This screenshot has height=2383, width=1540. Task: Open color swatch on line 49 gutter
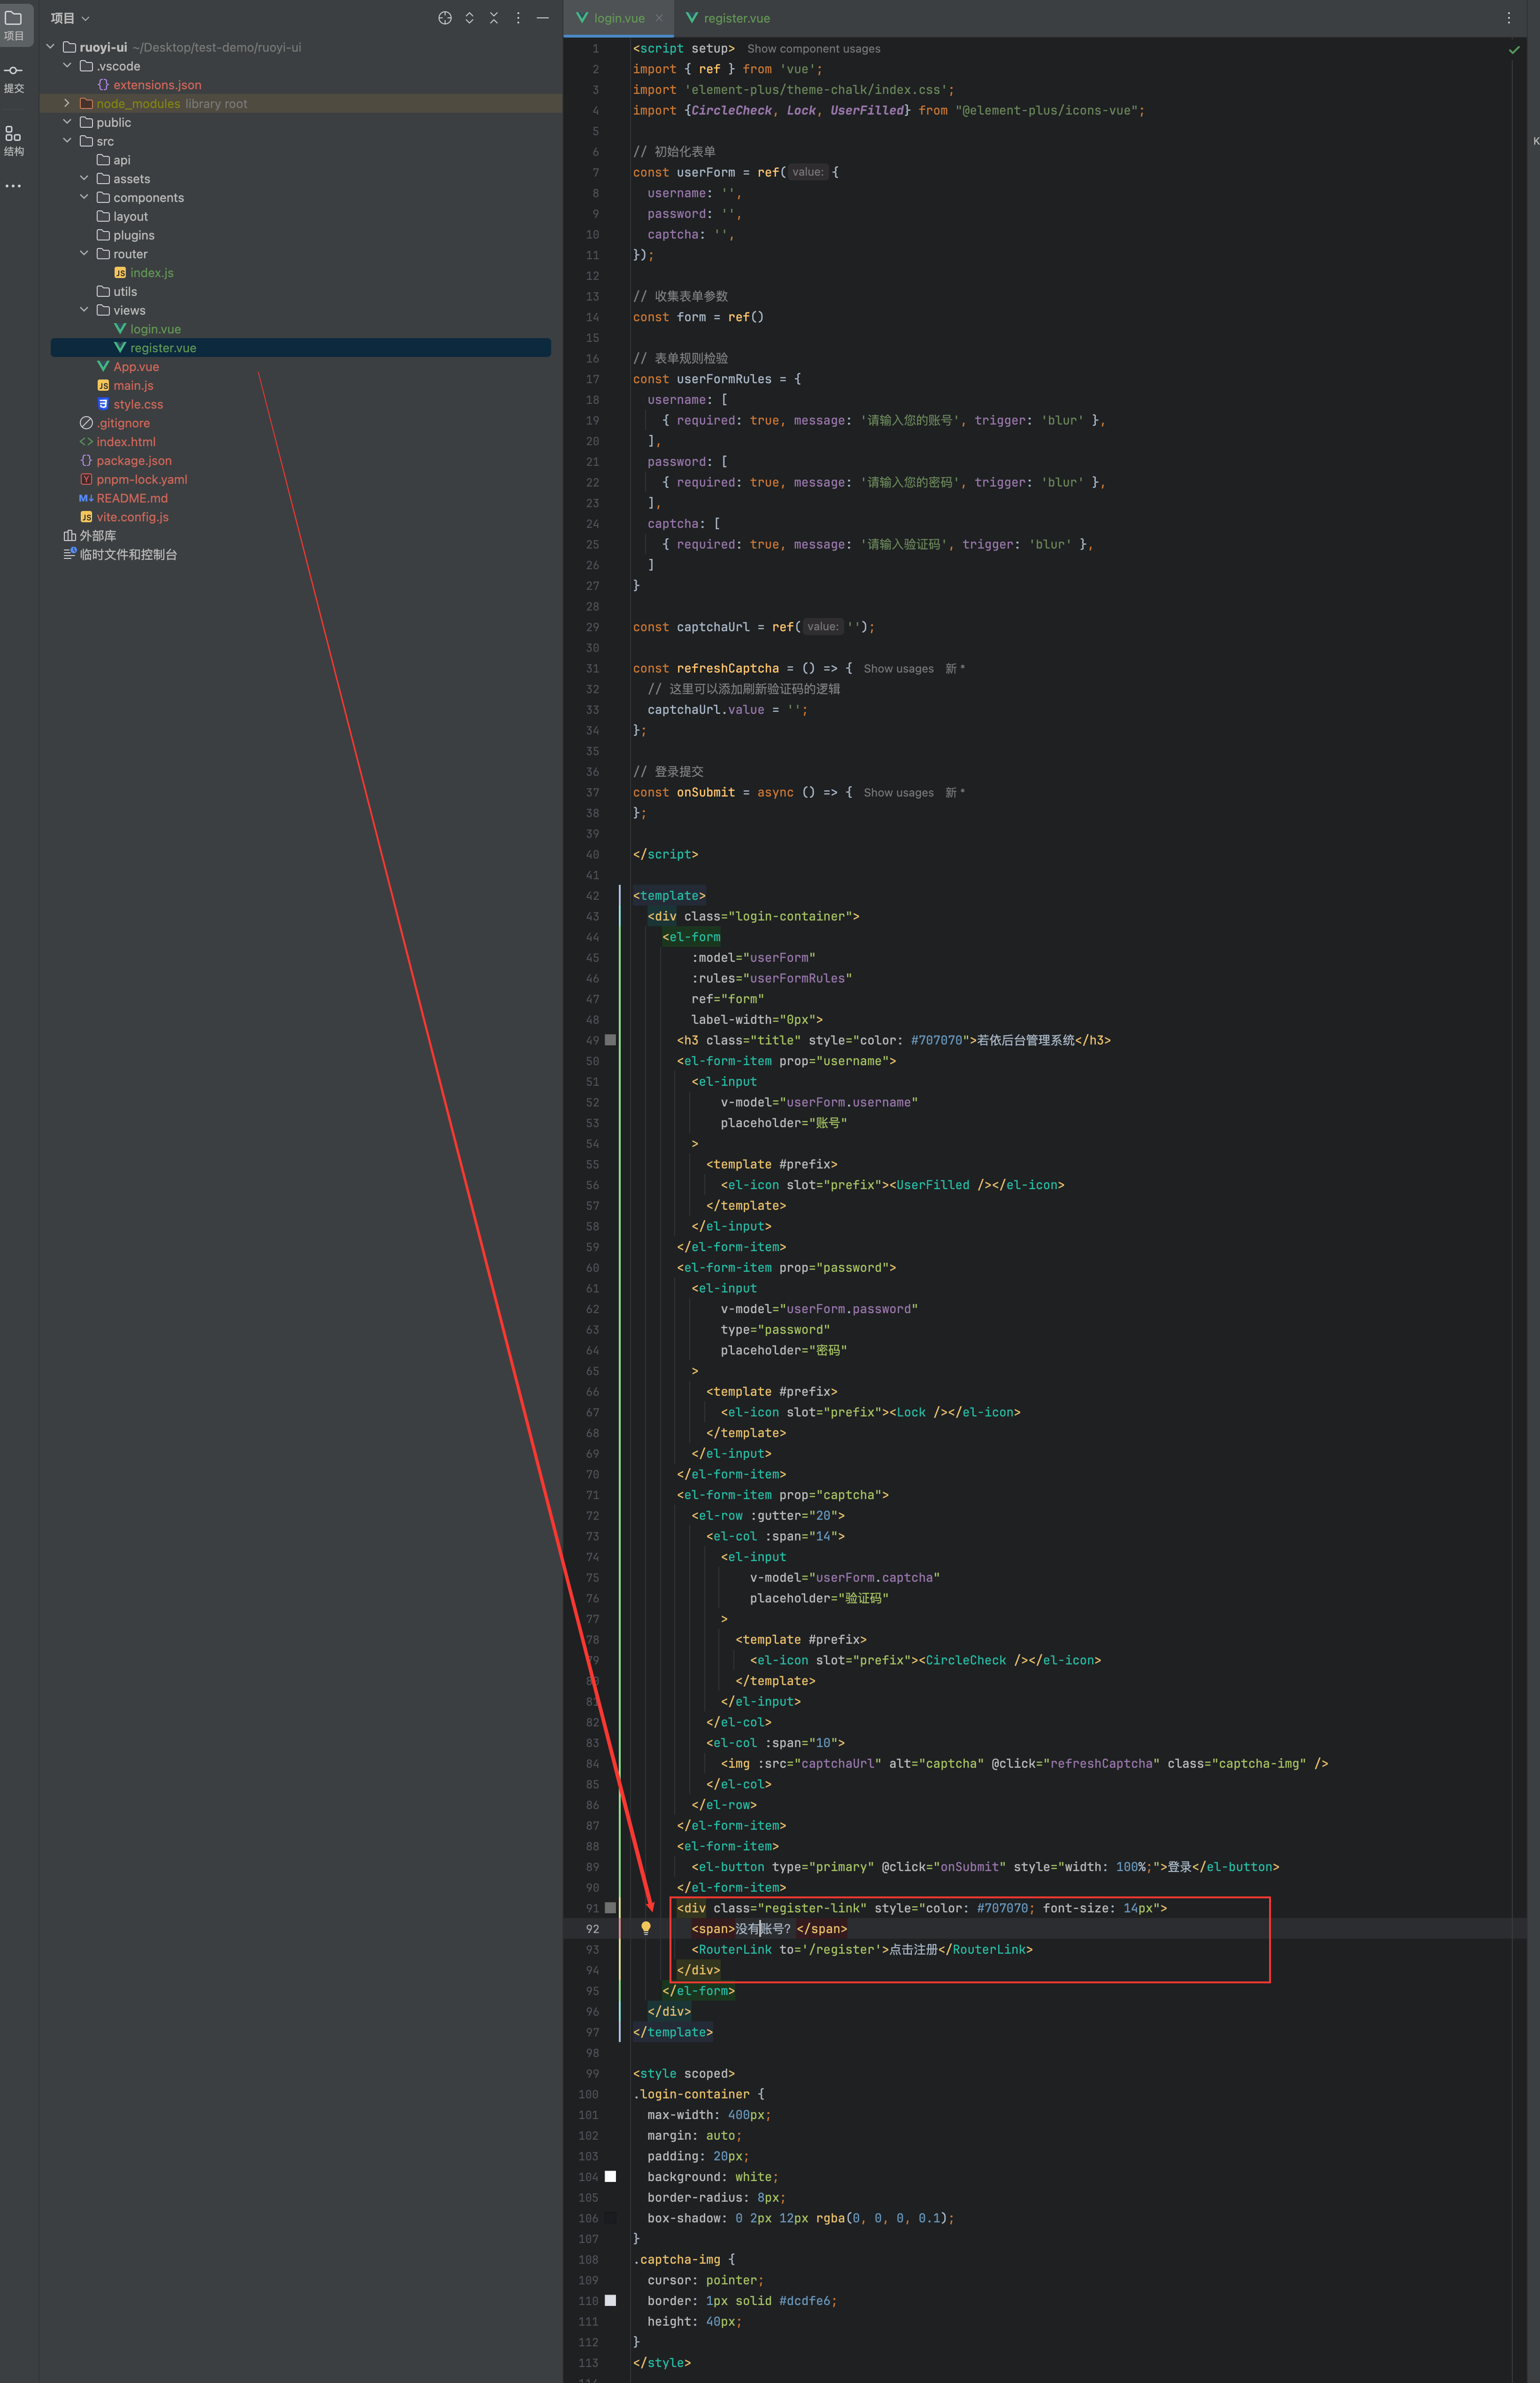tap(611, 1040)
